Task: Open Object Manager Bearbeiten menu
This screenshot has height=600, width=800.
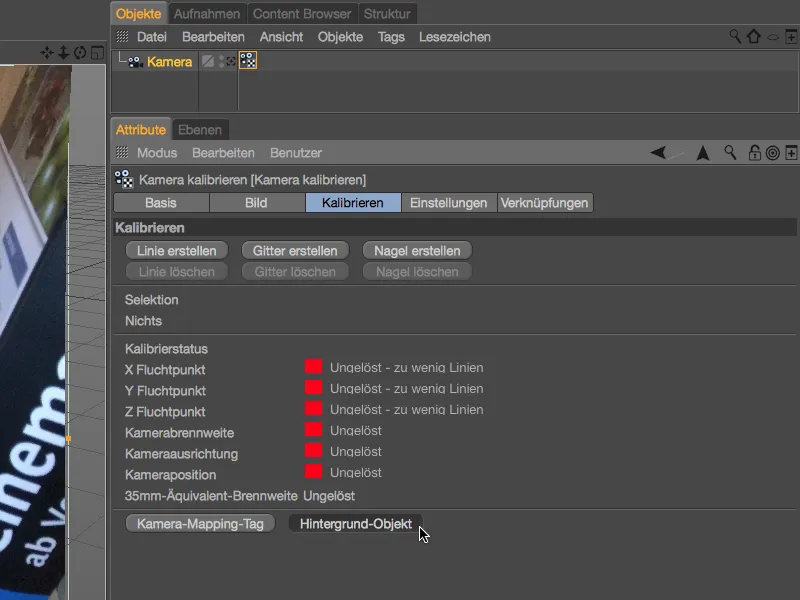Action: click(x=213, y=37)
